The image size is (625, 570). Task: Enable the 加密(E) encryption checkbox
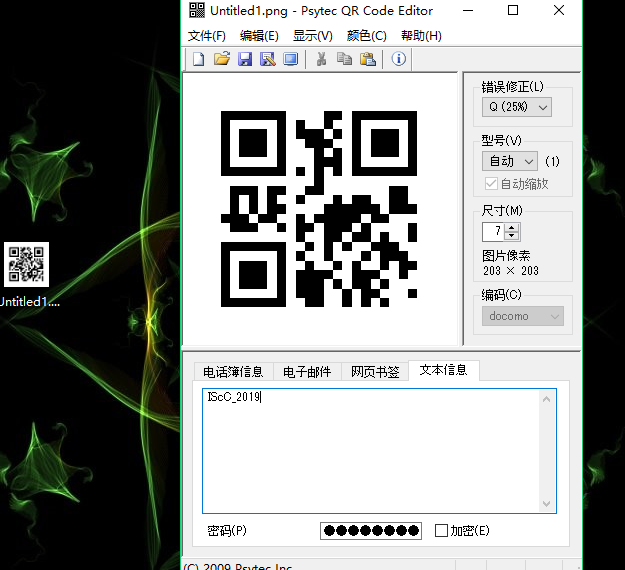(x=441, y=531)
